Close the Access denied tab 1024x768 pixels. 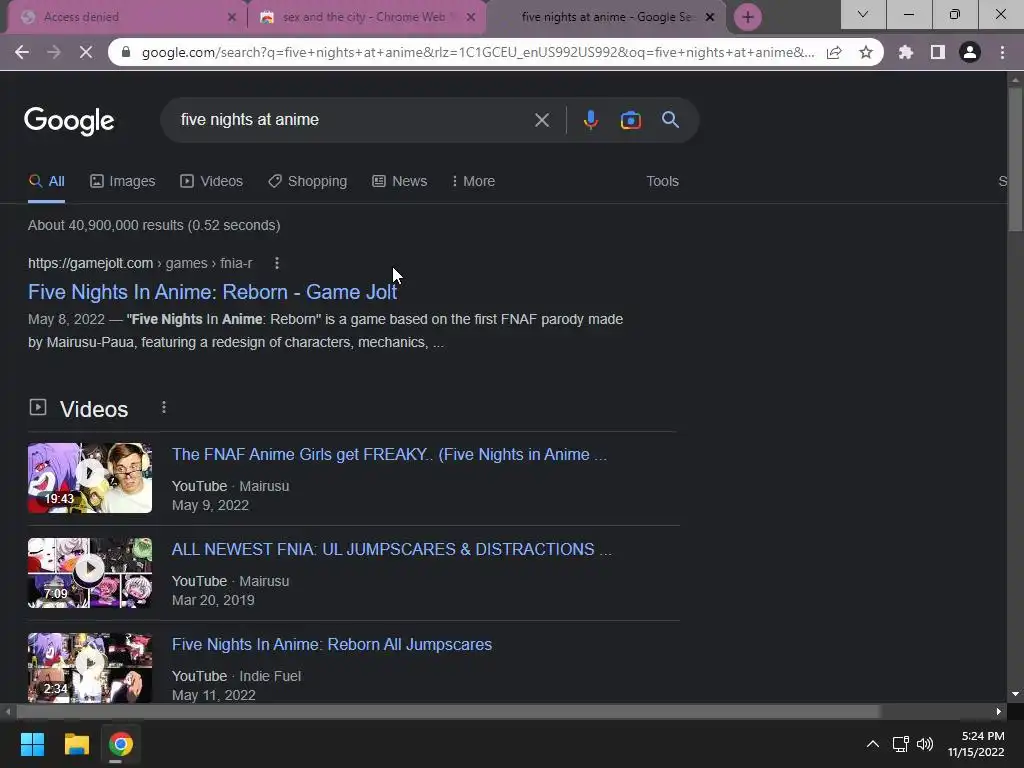pyautogui.click(x=232, y=18)
